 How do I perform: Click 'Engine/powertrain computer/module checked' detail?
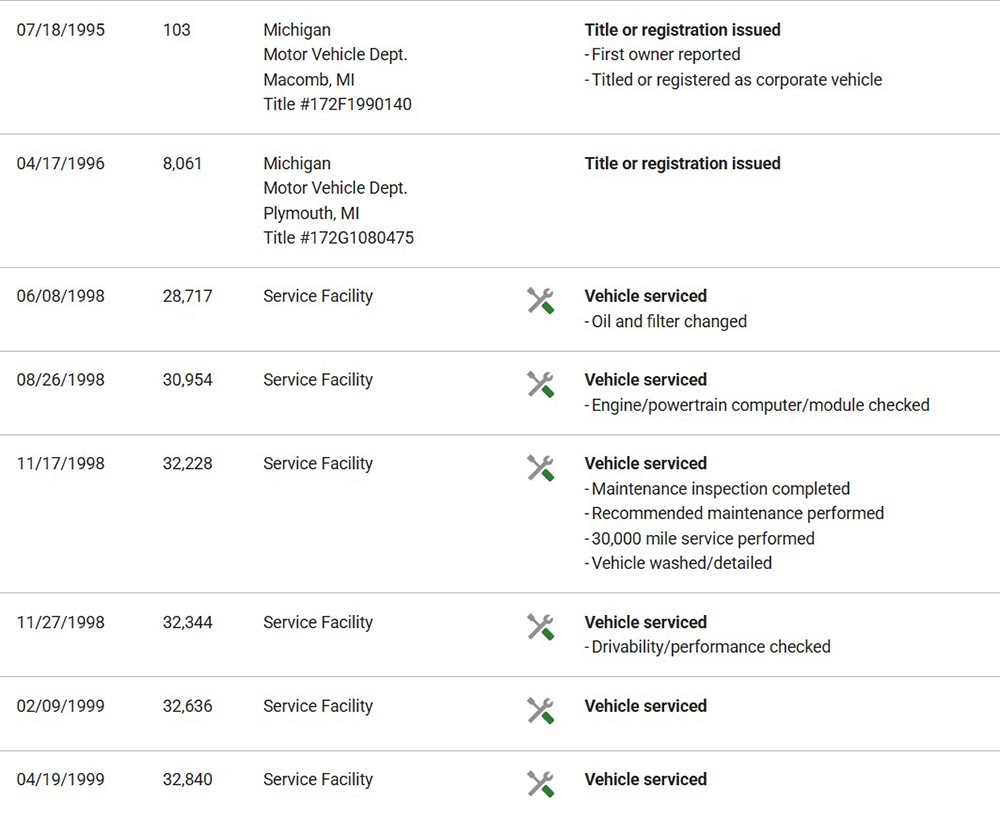pyautogui.click(x=760, y=405)
